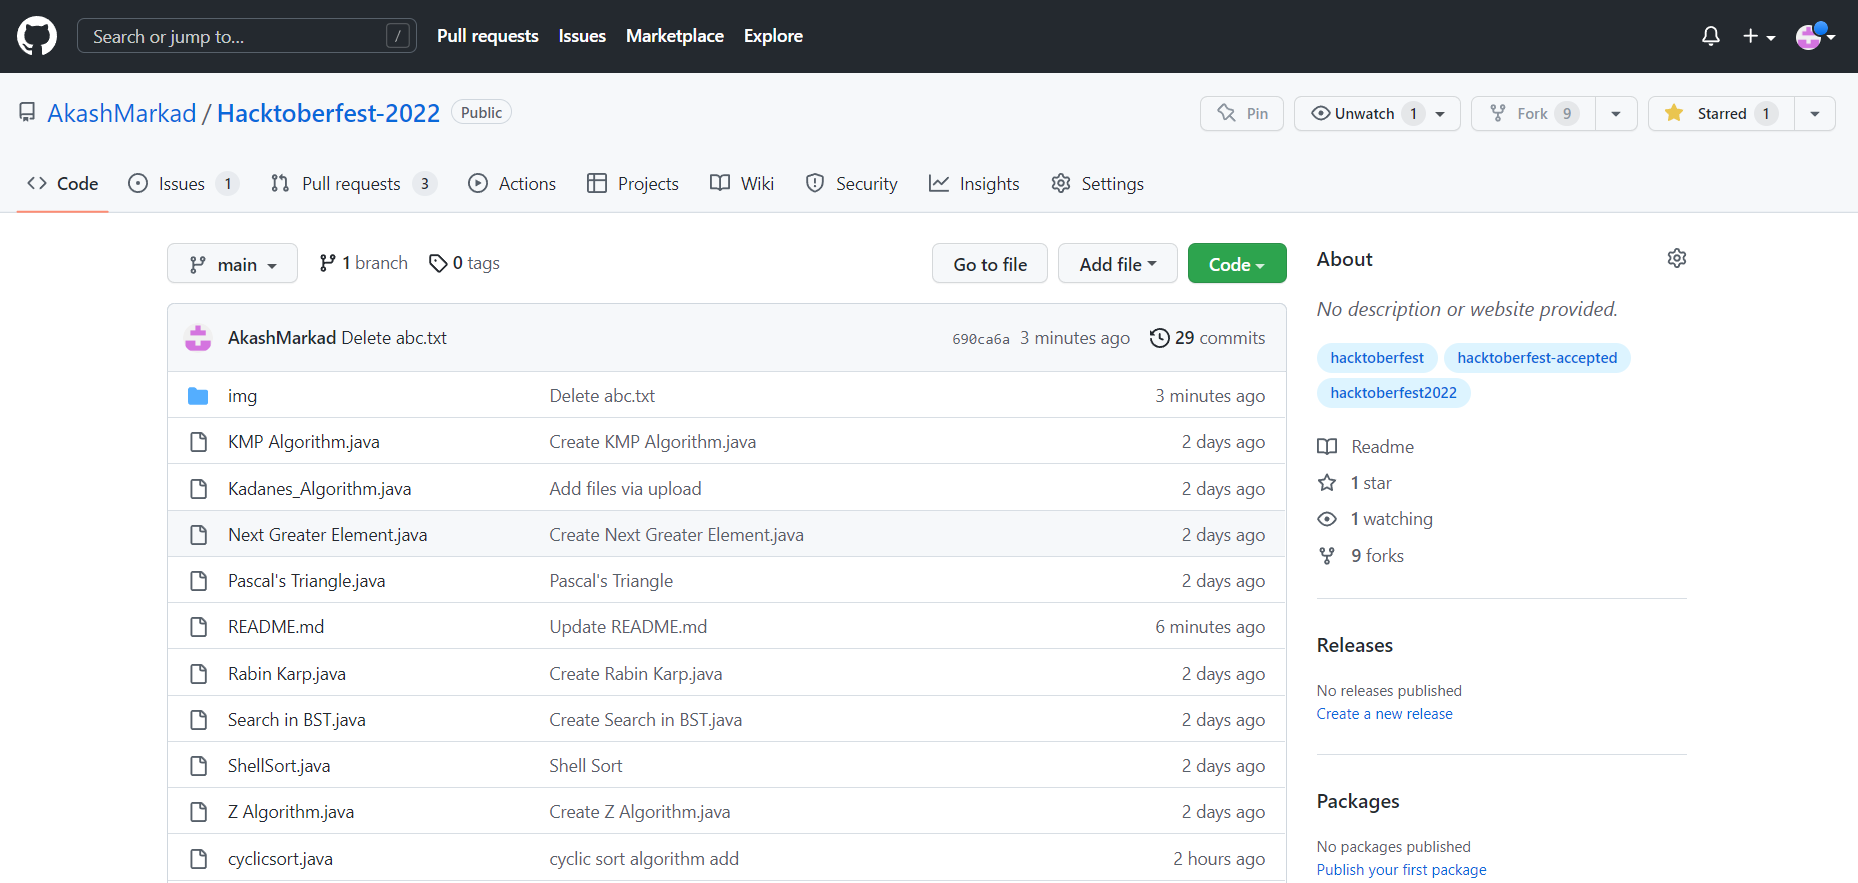1858x883 pixels.
Task: Open the repository Pull requests tab
Action: [x=354, y=184]
